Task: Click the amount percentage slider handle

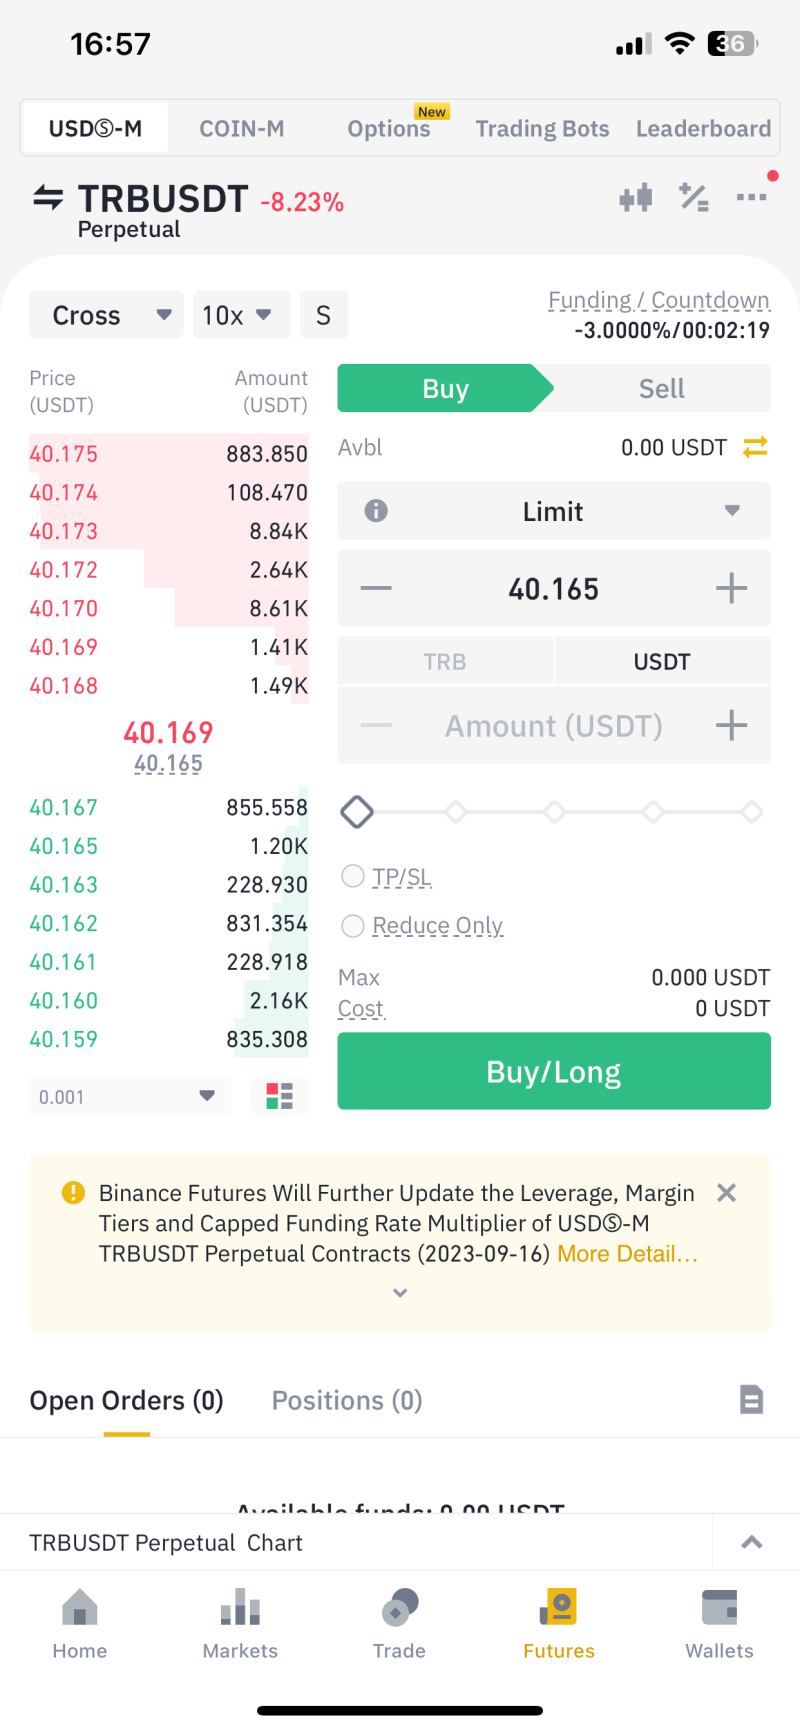Action: point(357,812)
